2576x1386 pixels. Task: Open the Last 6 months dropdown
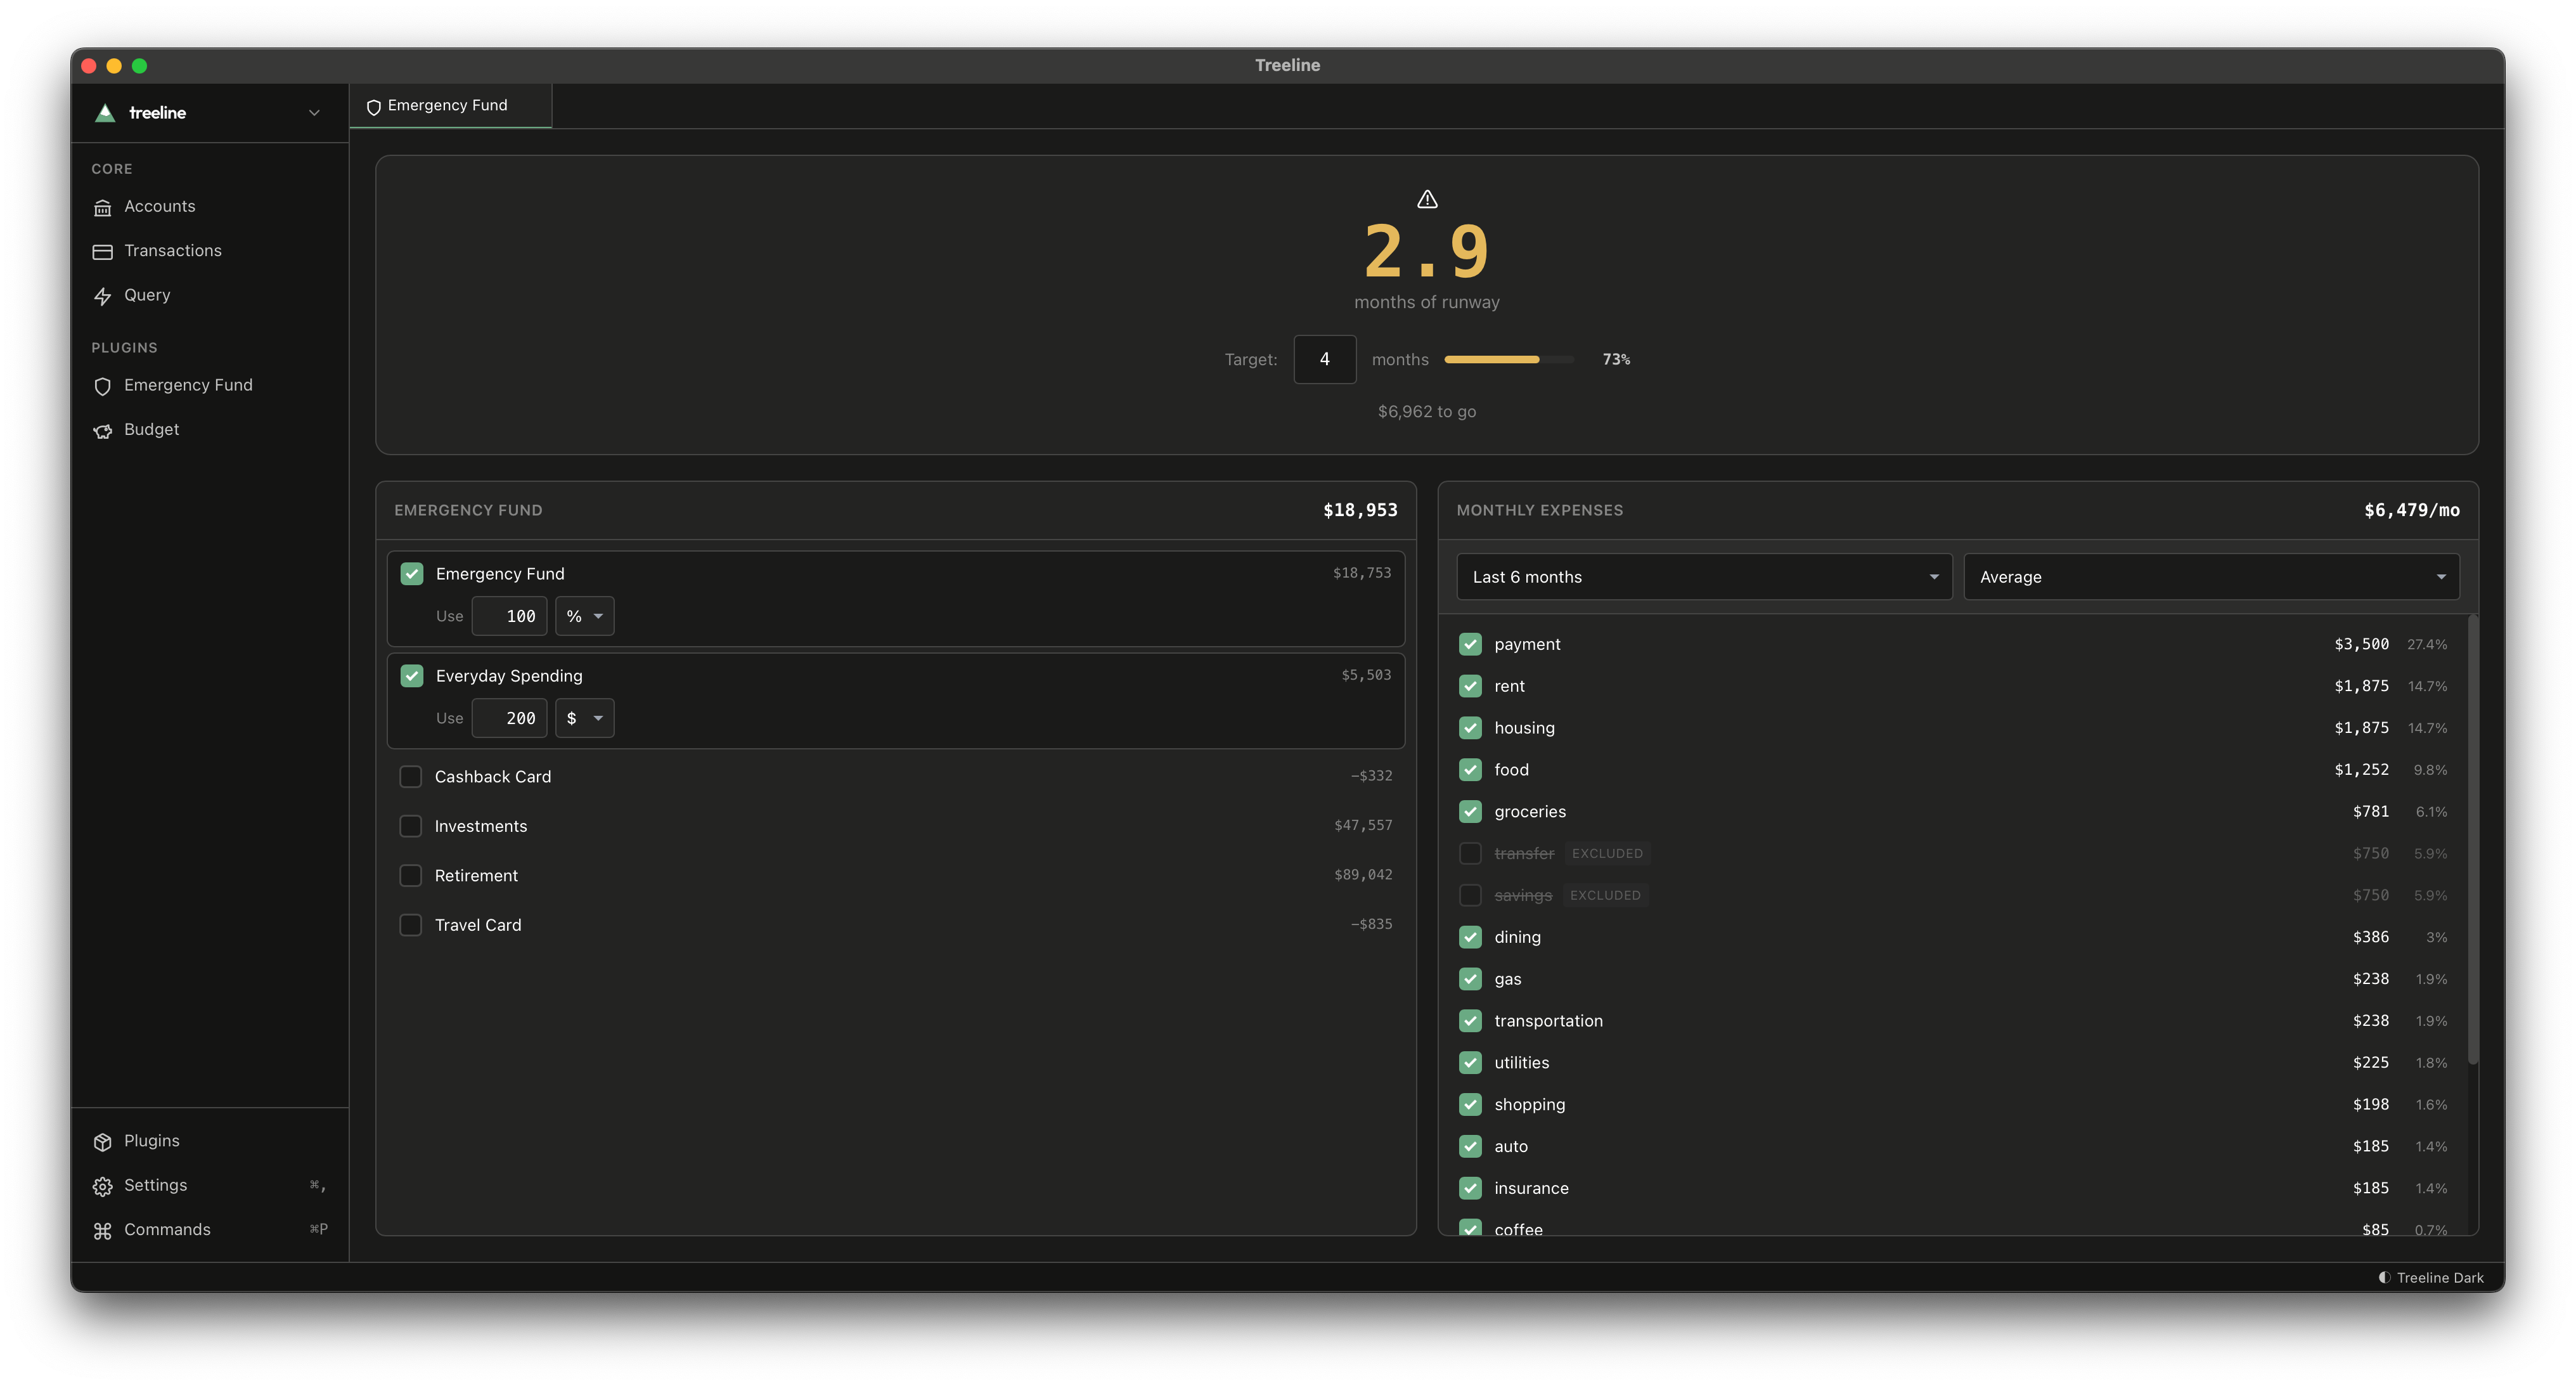(x=1703, y=576)
